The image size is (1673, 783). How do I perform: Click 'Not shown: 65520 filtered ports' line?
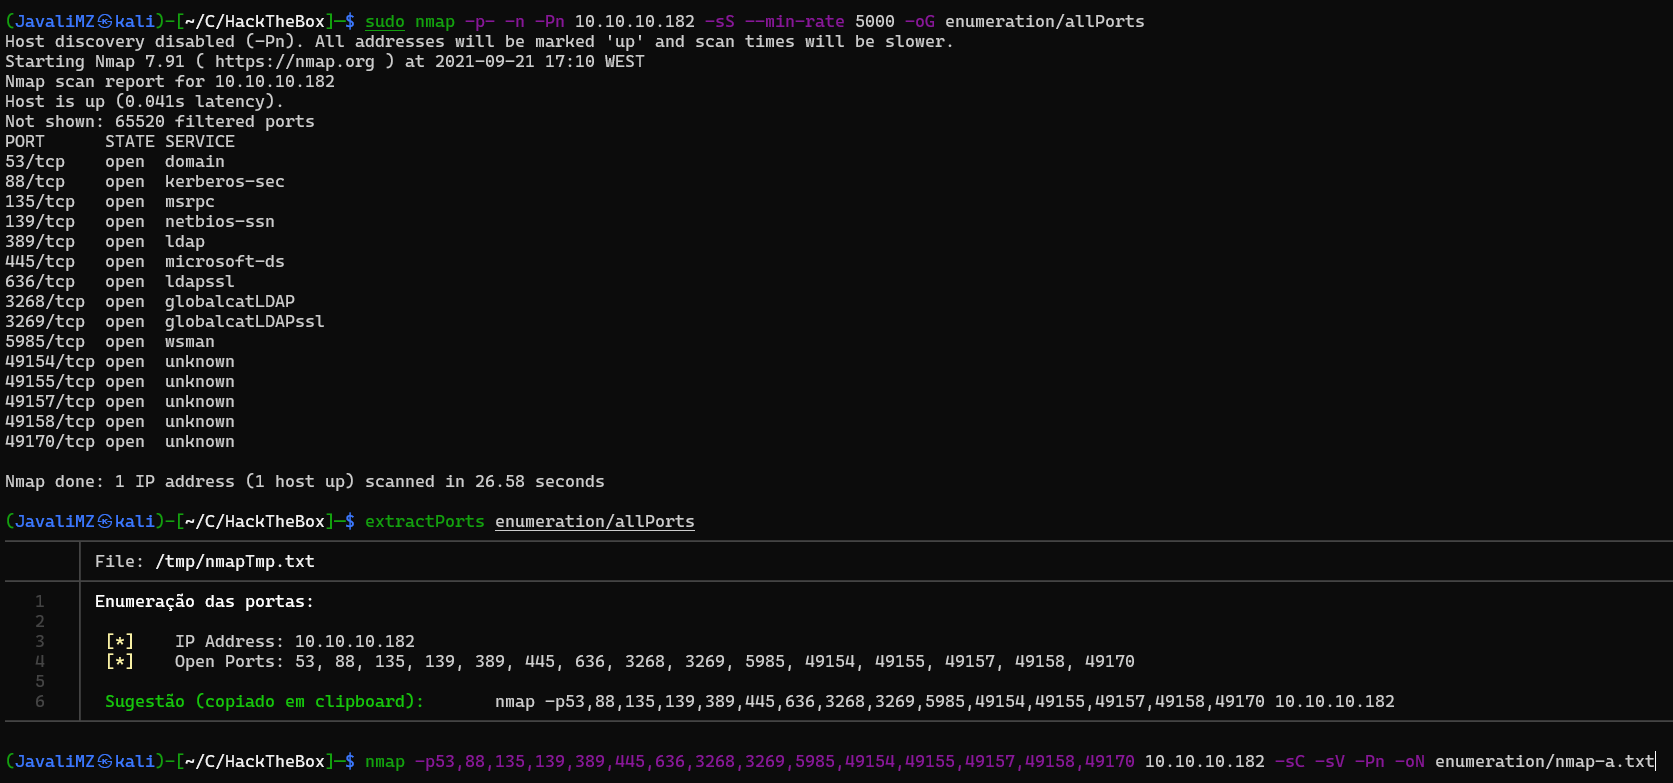[160, 122]
